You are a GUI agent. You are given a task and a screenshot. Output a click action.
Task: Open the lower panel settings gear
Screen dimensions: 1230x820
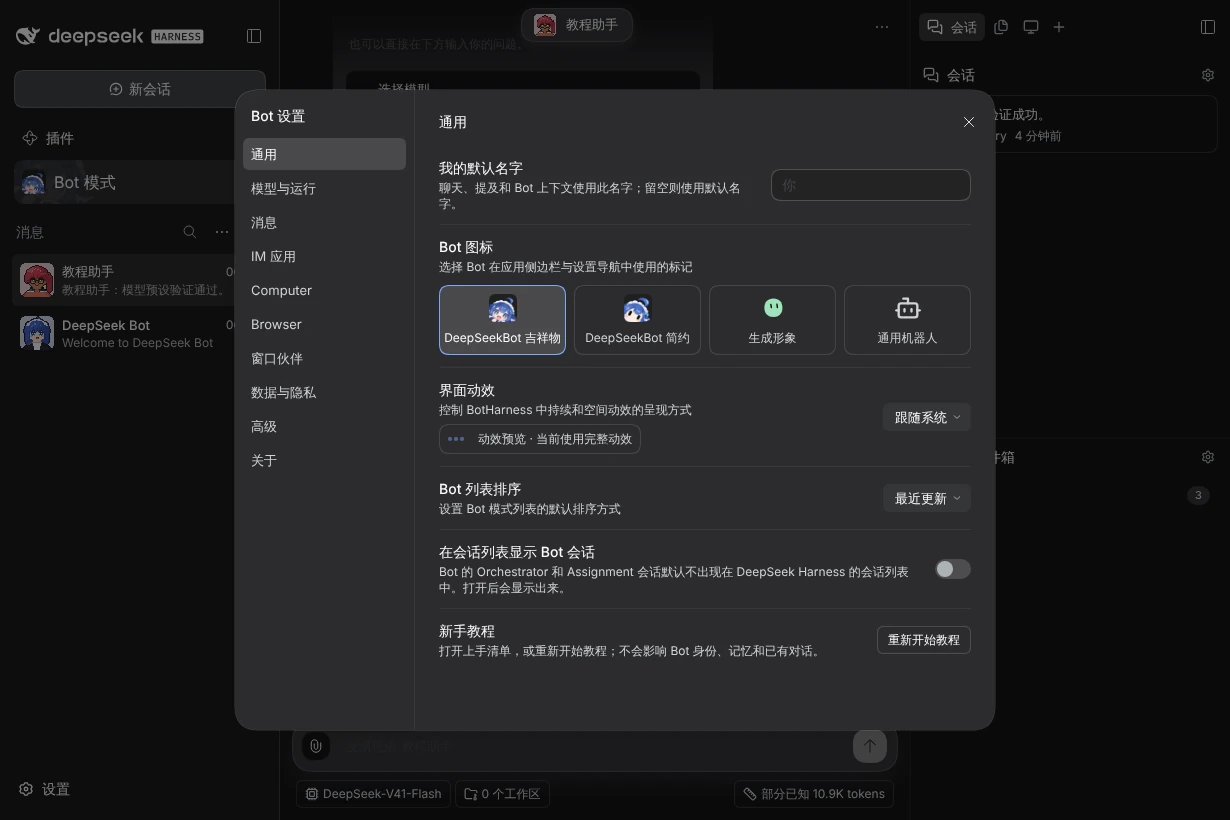1207,457
